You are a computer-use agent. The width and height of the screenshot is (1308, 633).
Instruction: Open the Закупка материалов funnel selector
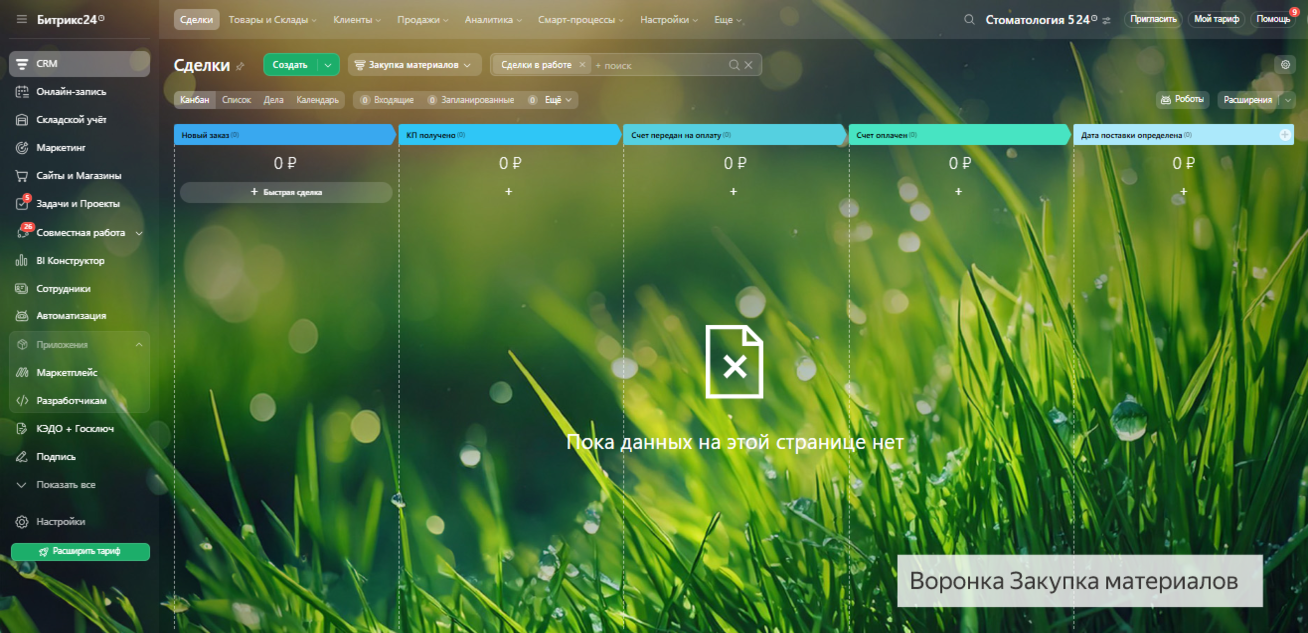415,65
